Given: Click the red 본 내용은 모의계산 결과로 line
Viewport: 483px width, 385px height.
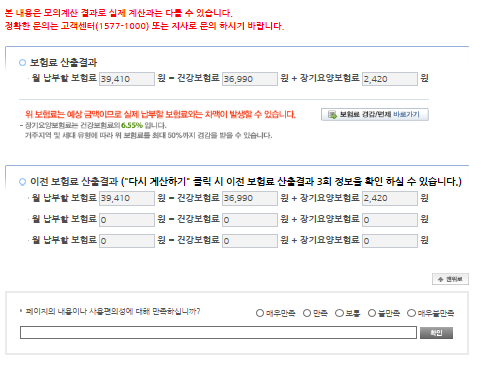Looking at the screenshot, I should coord(119,13).
